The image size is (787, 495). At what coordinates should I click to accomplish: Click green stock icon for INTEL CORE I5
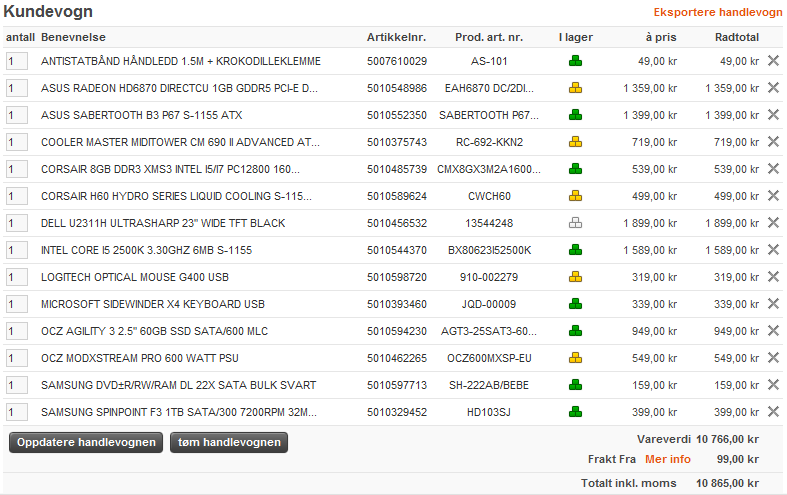pos(576,250)
